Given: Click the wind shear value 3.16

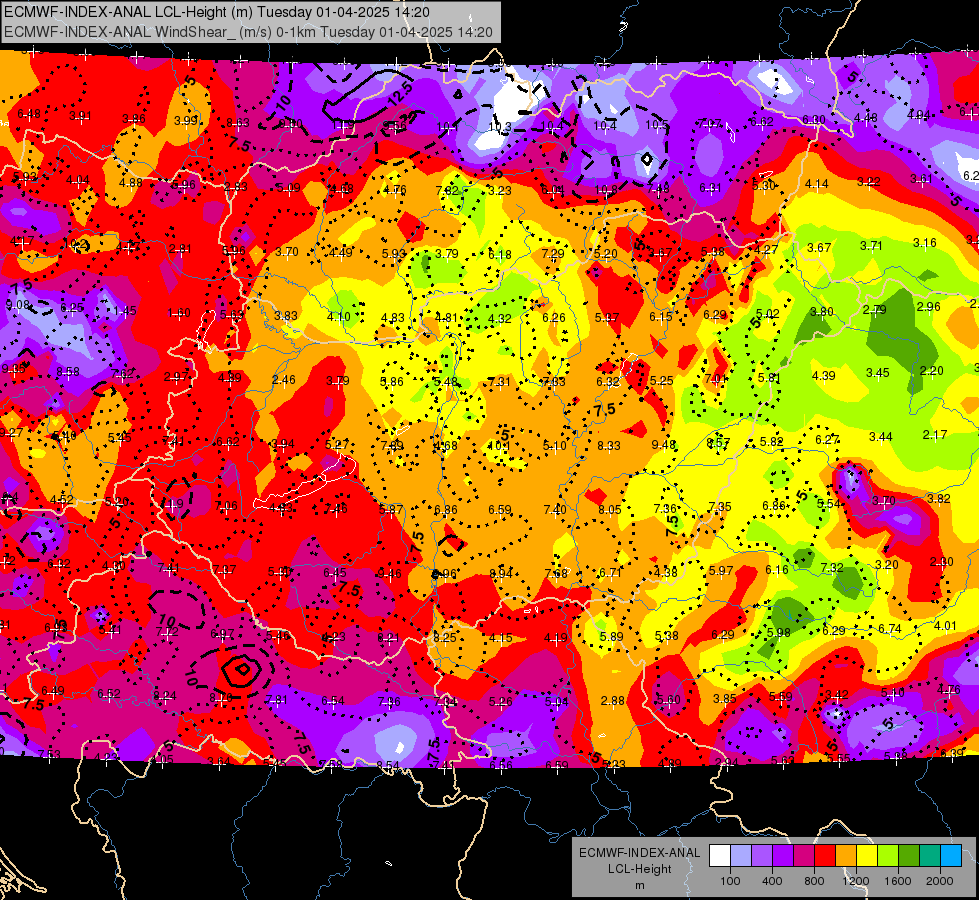Looking at the screenshot, I should point(925,242).
